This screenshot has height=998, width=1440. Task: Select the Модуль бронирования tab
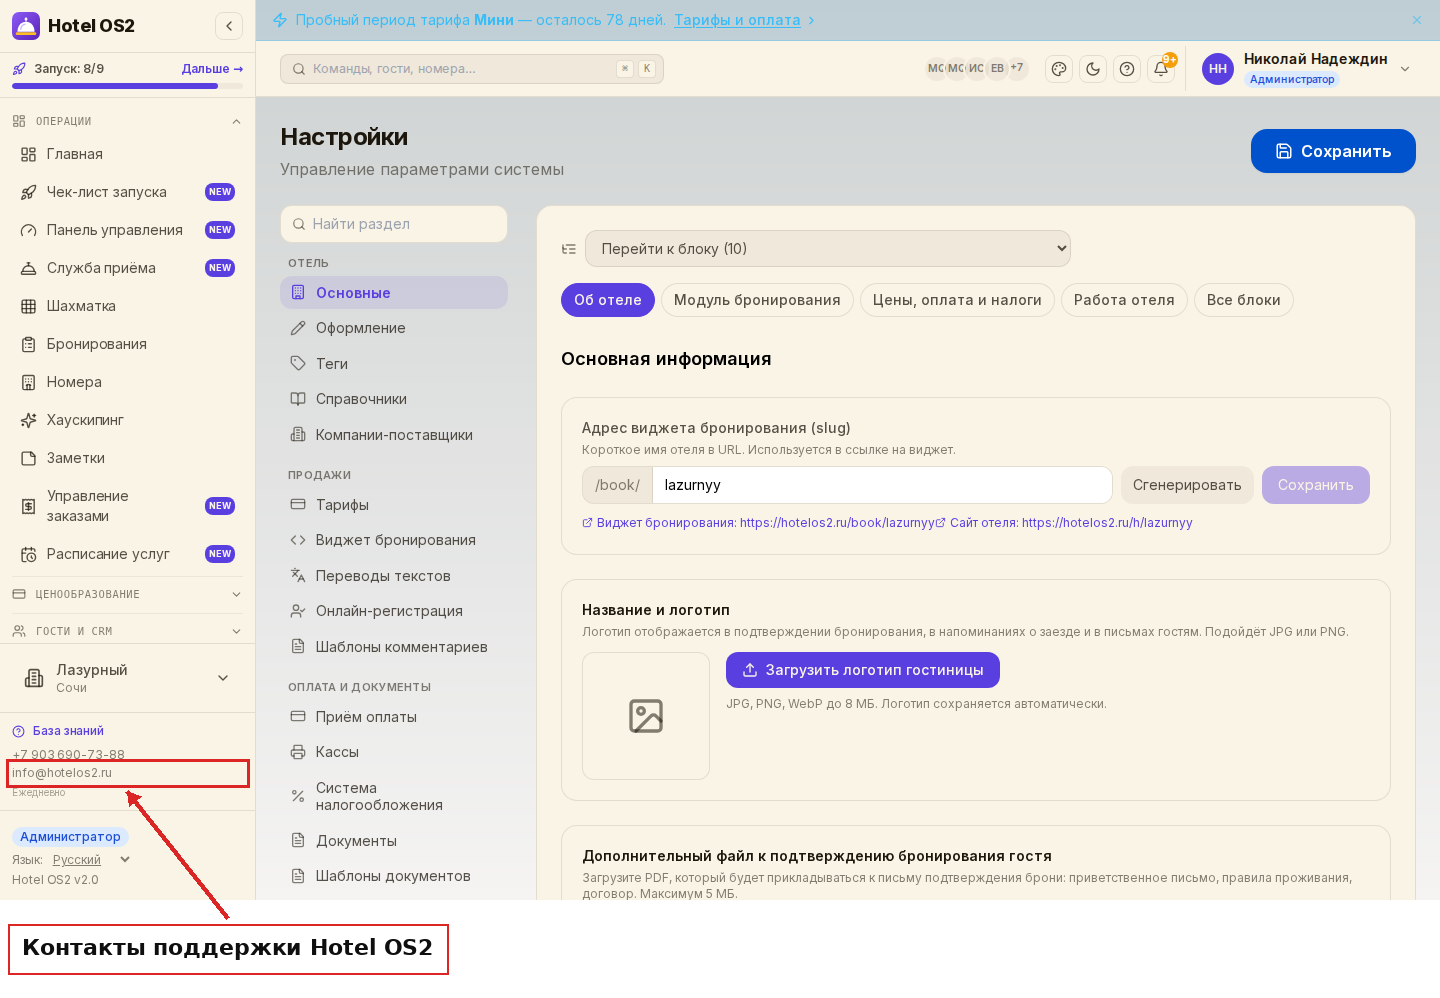pos(757,300)
